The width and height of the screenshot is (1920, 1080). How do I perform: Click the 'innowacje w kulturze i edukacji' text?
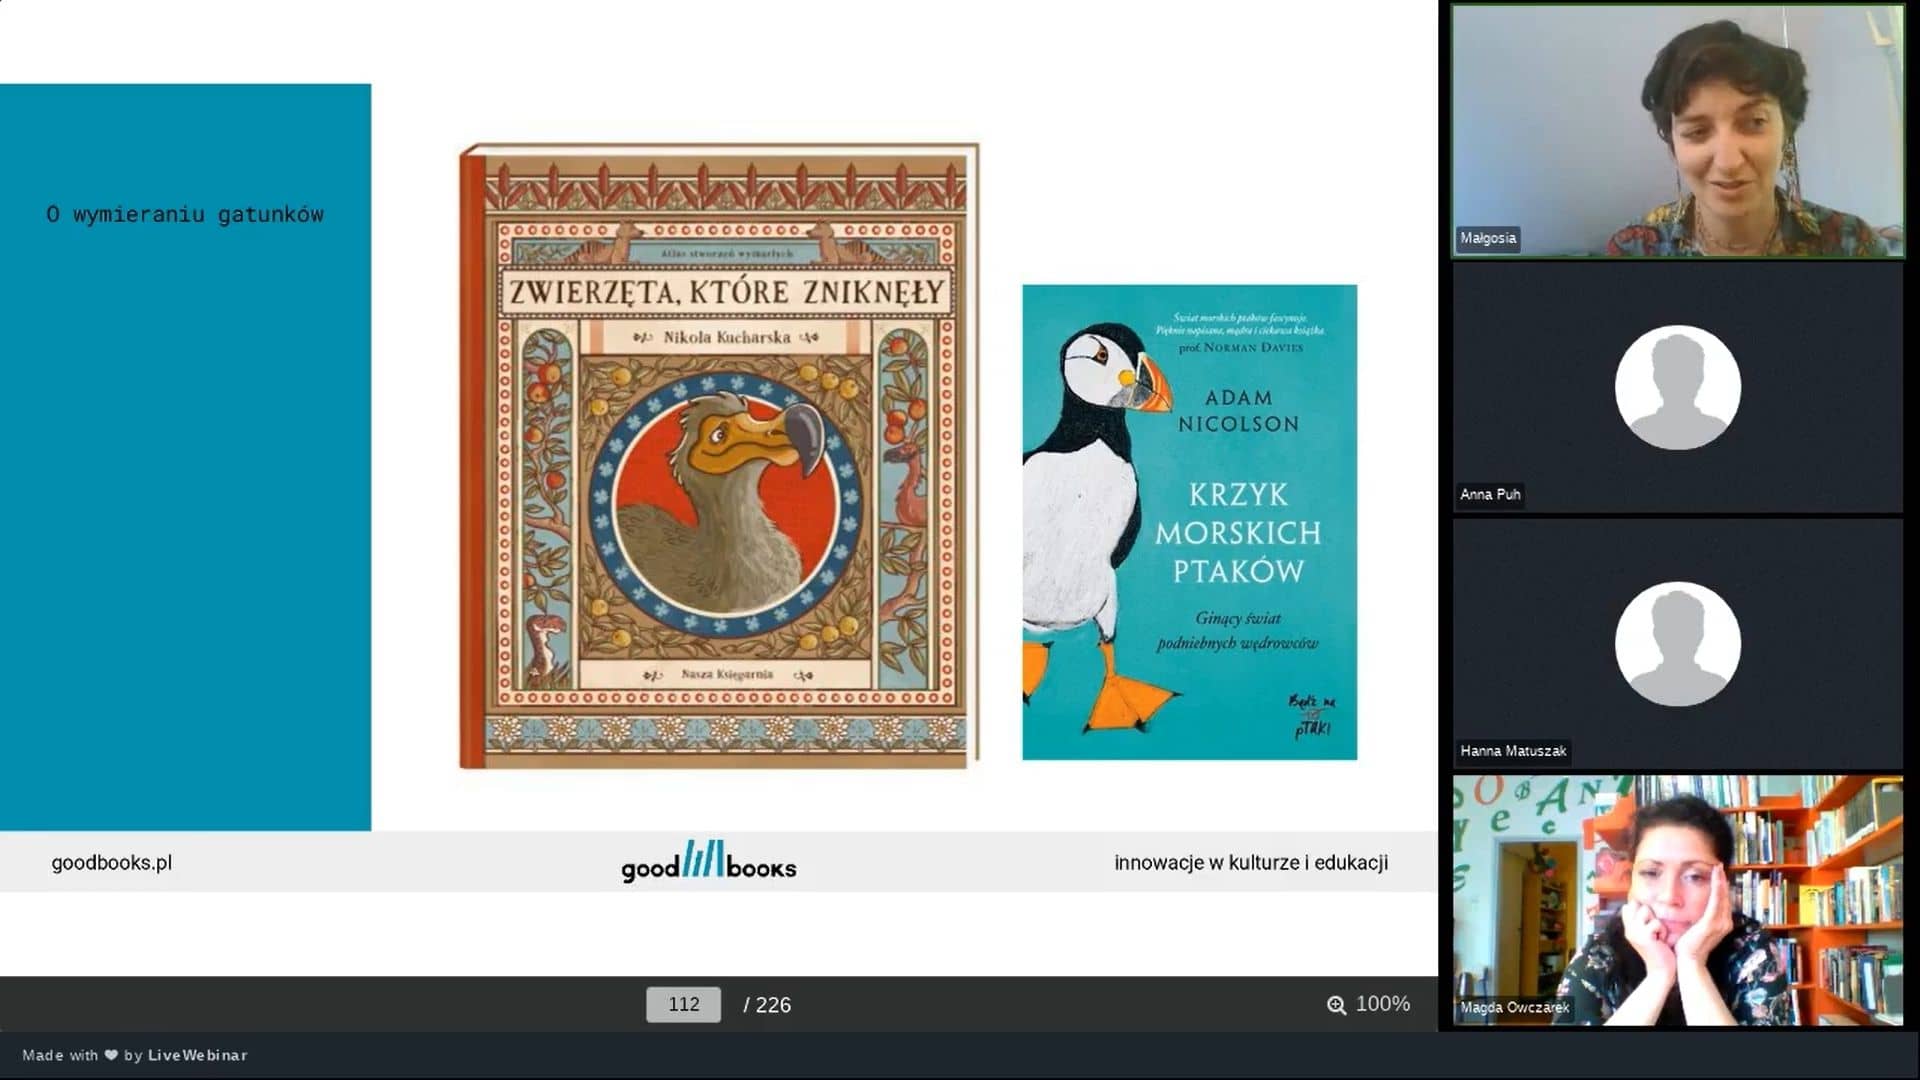(x=1250, y=862)
